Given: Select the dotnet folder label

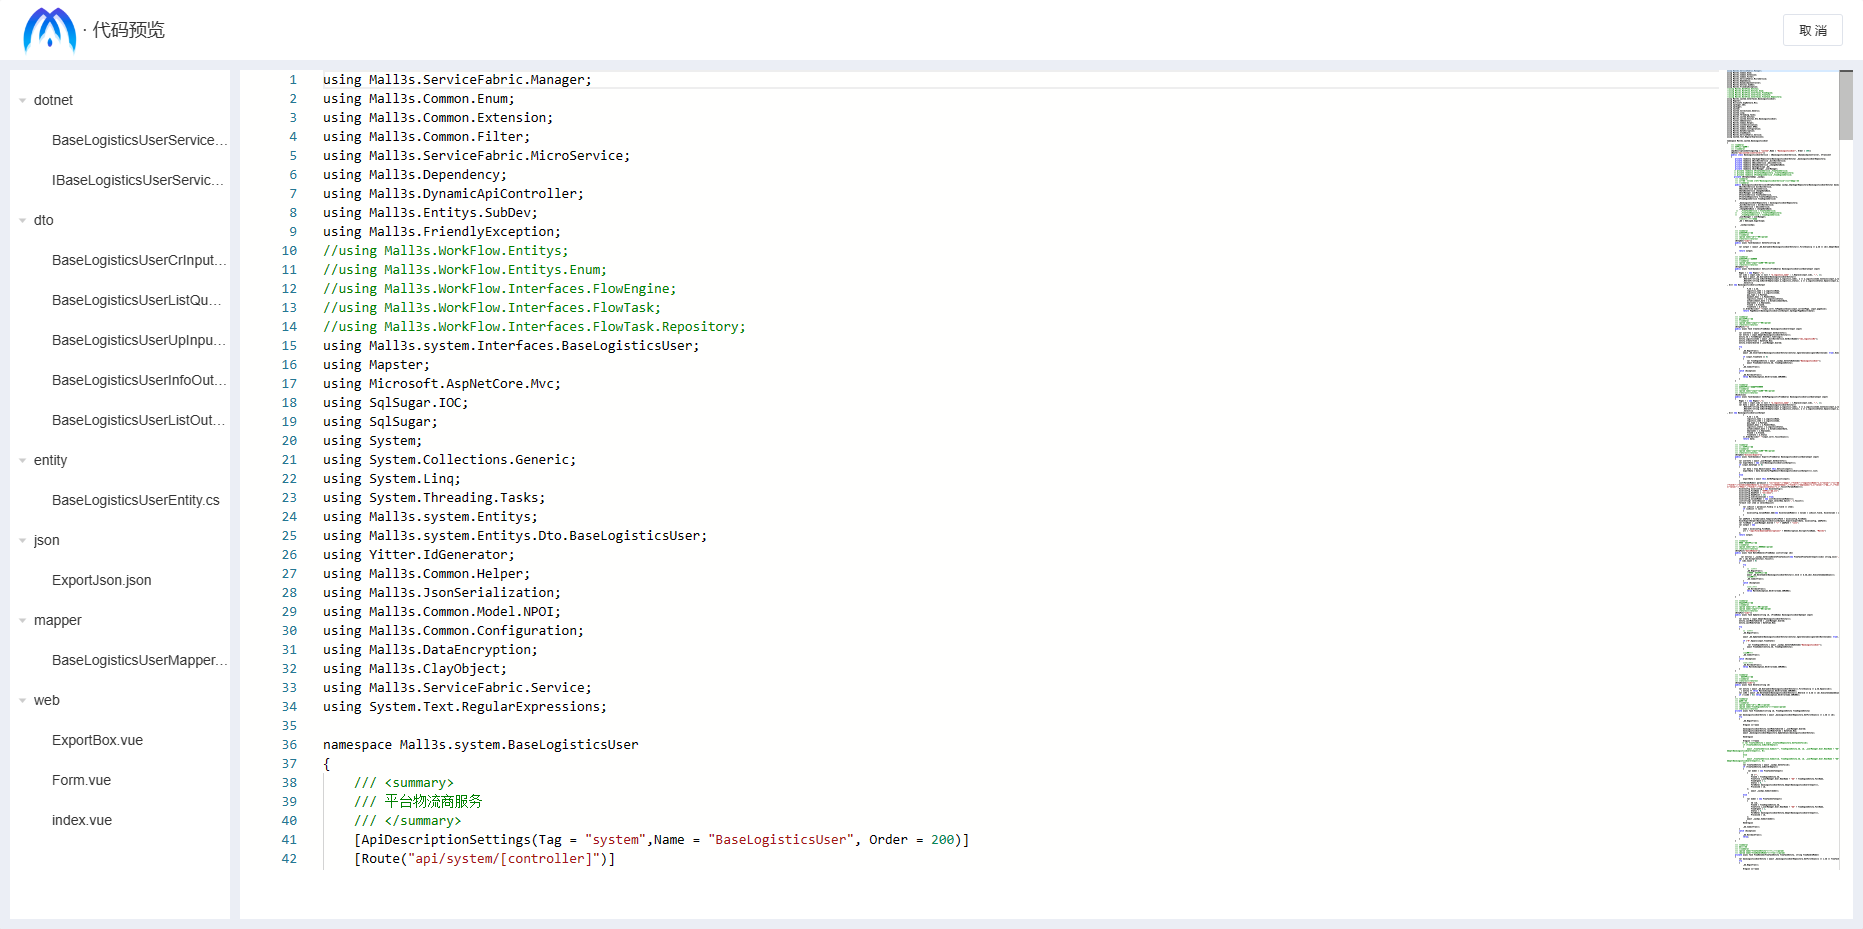Looking at the screenshot, I should (x=53, y=100).
